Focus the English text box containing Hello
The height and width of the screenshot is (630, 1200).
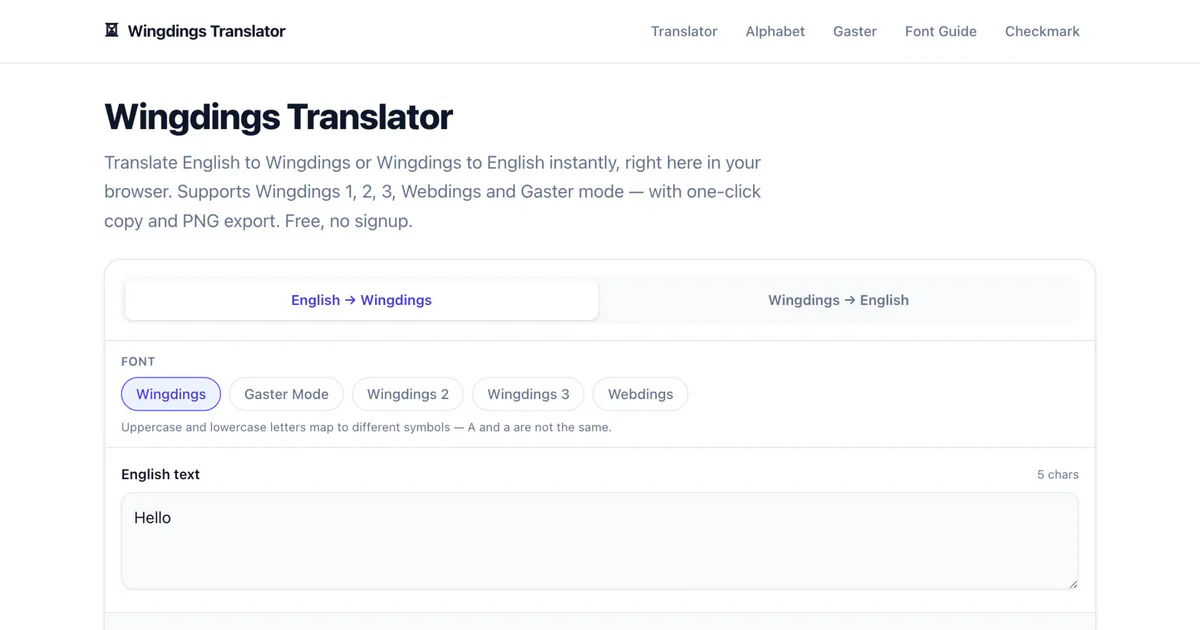coord(600,541)
